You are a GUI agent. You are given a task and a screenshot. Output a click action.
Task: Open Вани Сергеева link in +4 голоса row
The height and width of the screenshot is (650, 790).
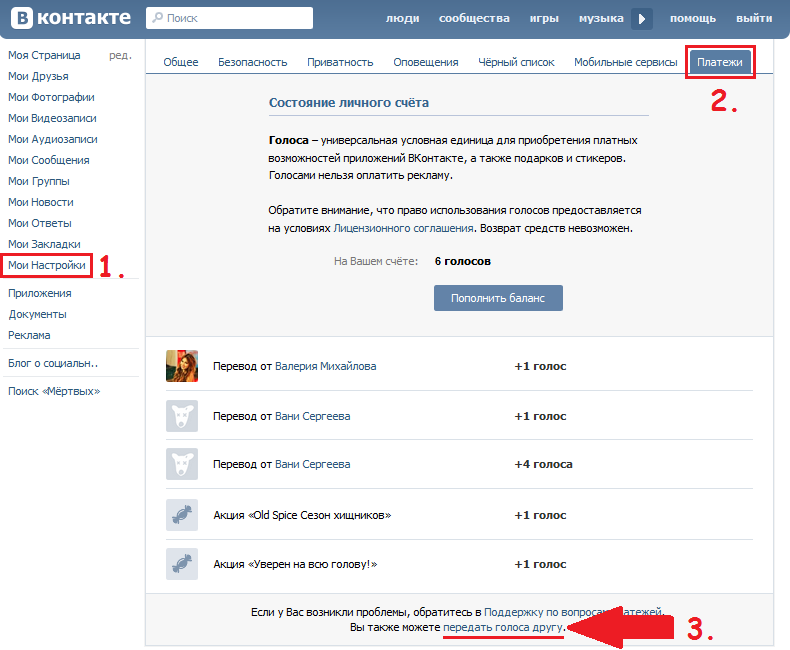312,464
